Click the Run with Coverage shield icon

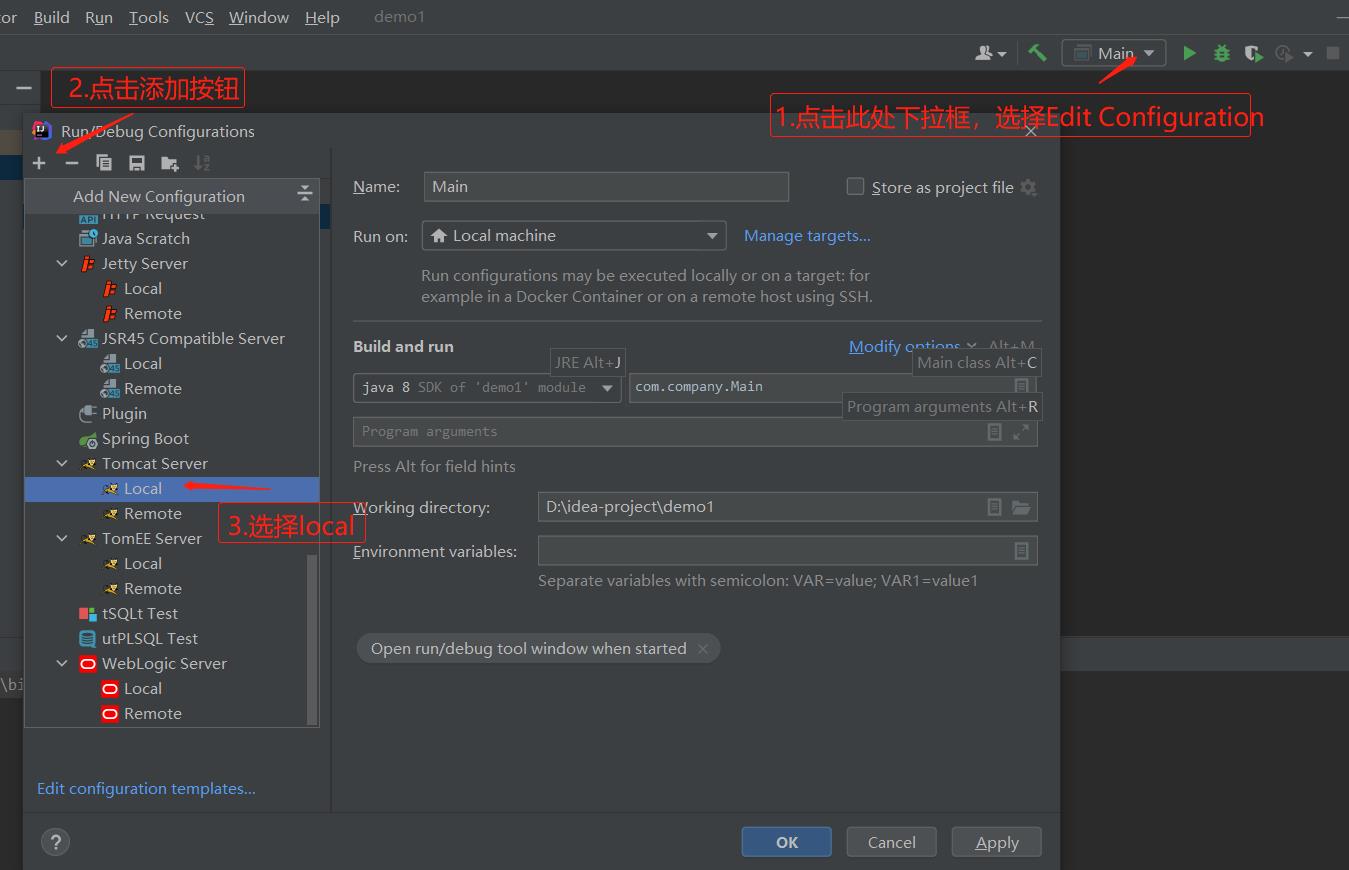[x=1253, y=53]
